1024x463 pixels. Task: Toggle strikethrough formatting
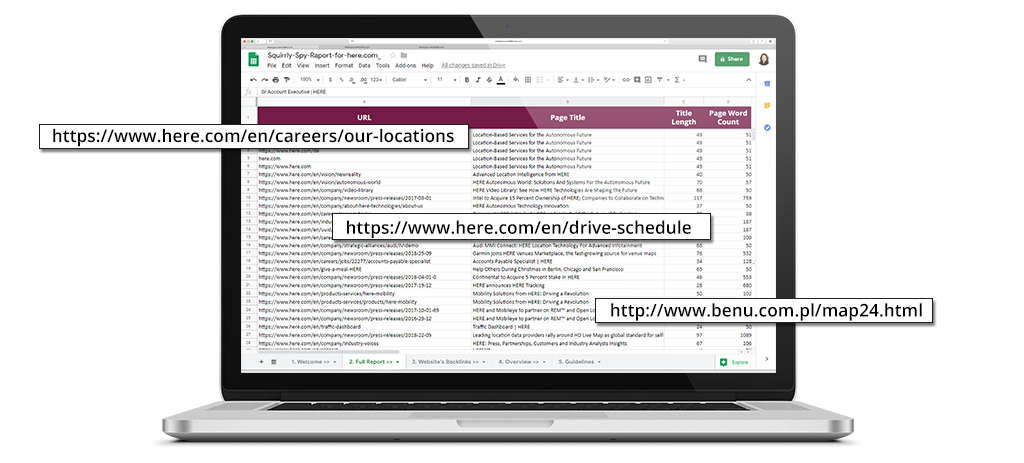[489, 80]
